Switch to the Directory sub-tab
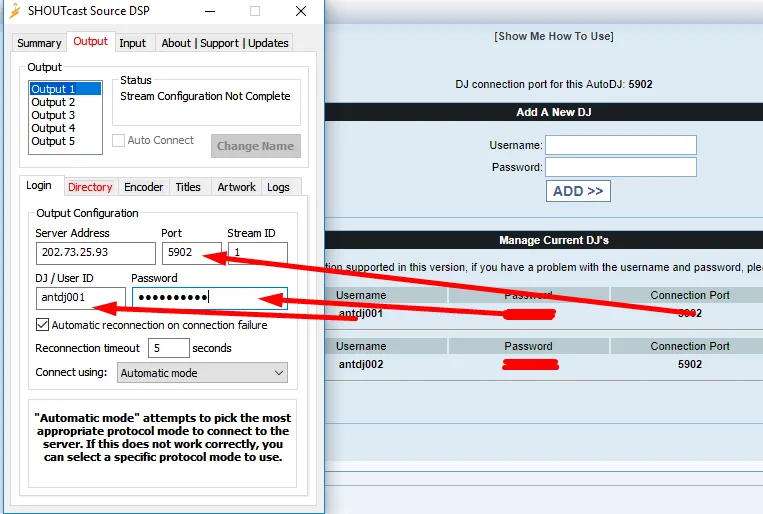 tap(90, 187)
